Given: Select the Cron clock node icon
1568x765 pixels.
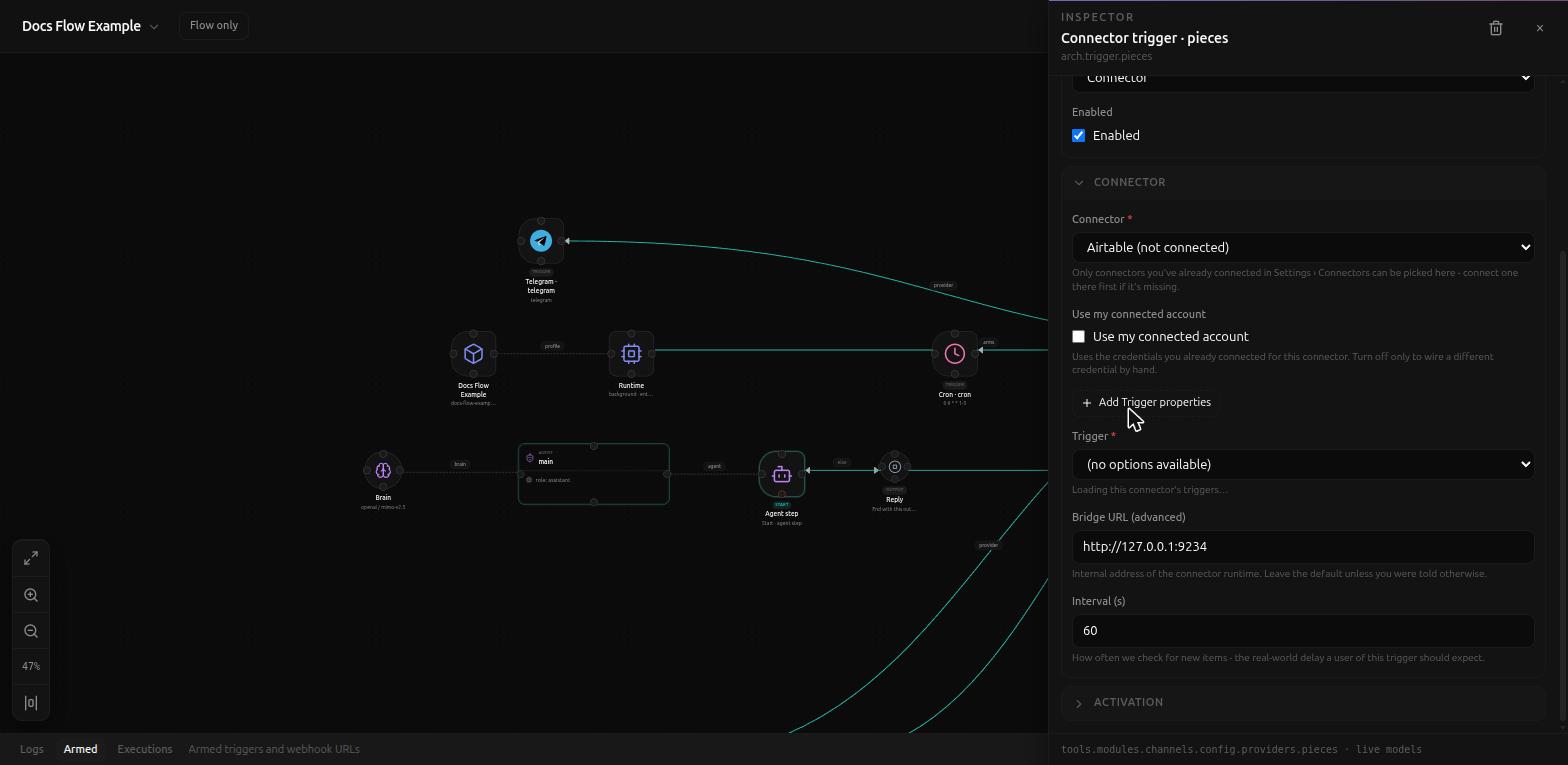Looking at the screenshot, I should 955,354.
